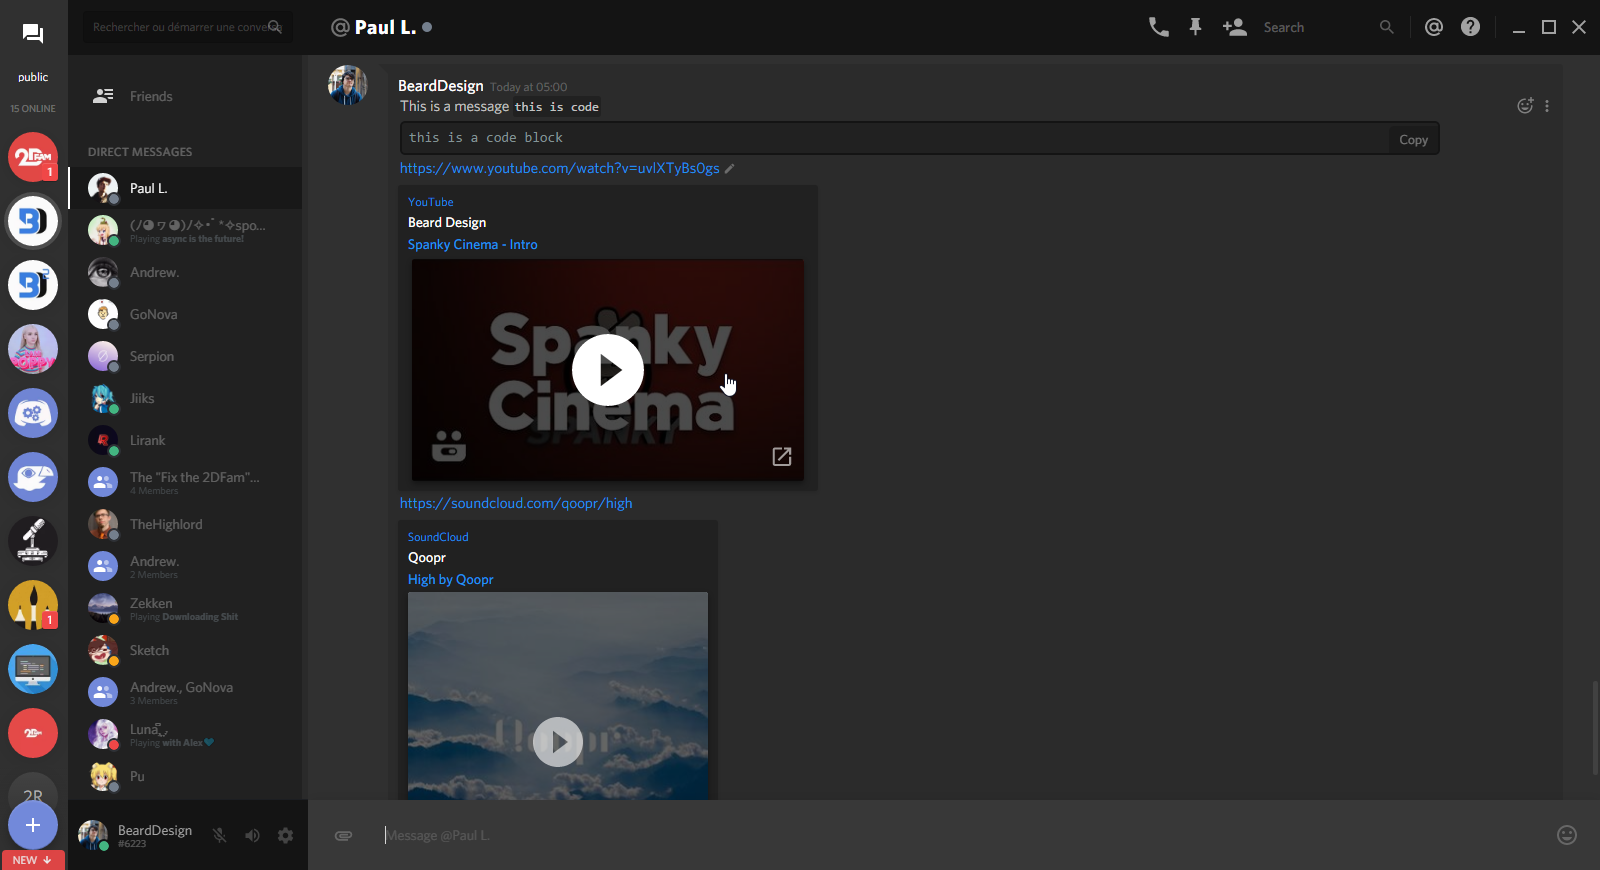Open the microscope server icon
Viewport: 1600px width, 870px height.
(x=33, y=541)
